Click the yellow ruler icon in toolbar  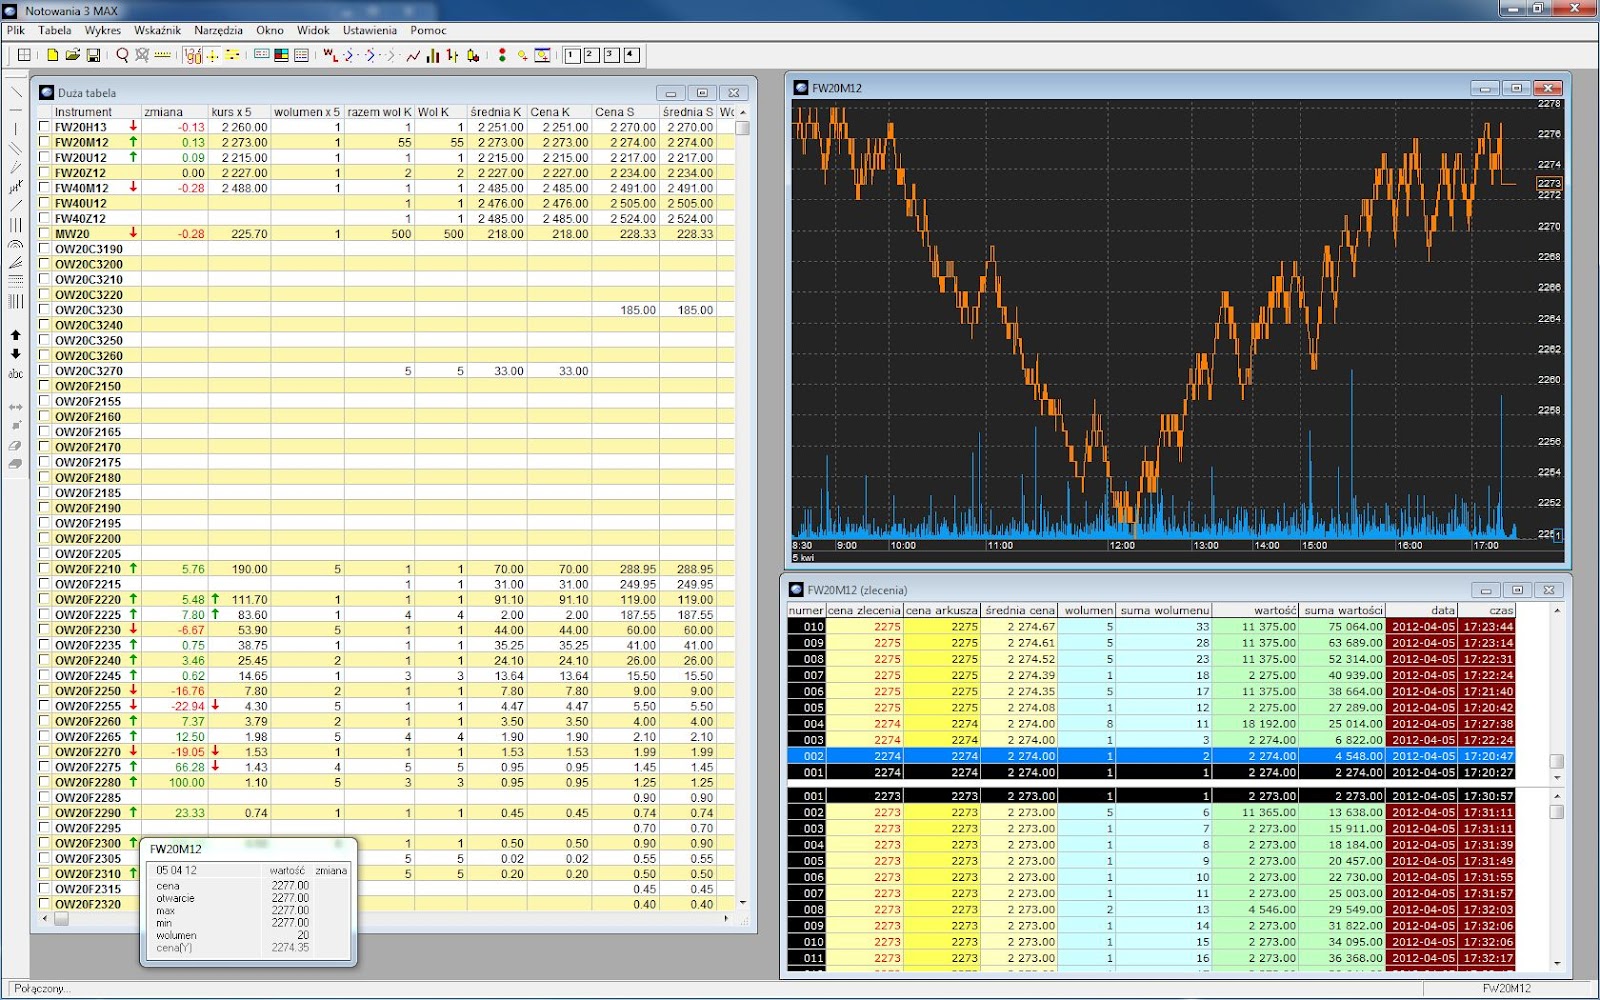tap(162, 55)
